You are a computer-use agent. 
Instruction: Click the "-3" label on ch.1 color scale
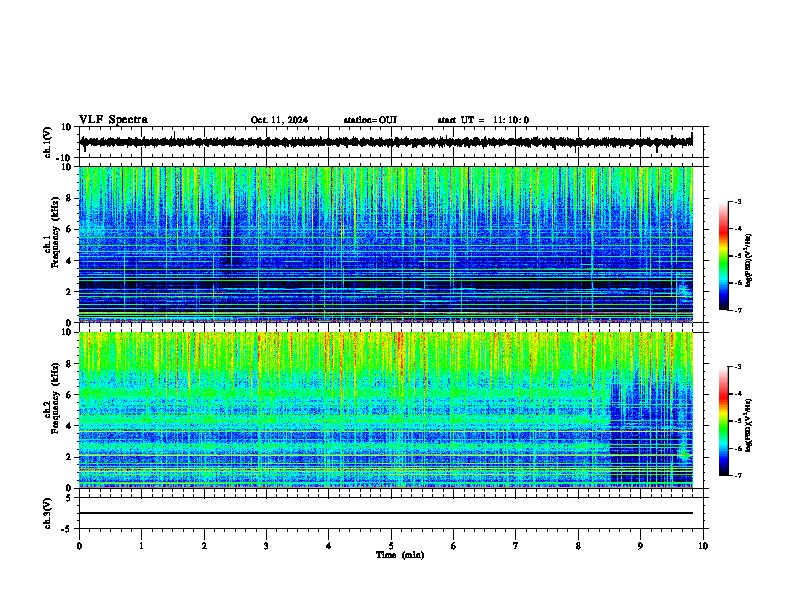737,201
